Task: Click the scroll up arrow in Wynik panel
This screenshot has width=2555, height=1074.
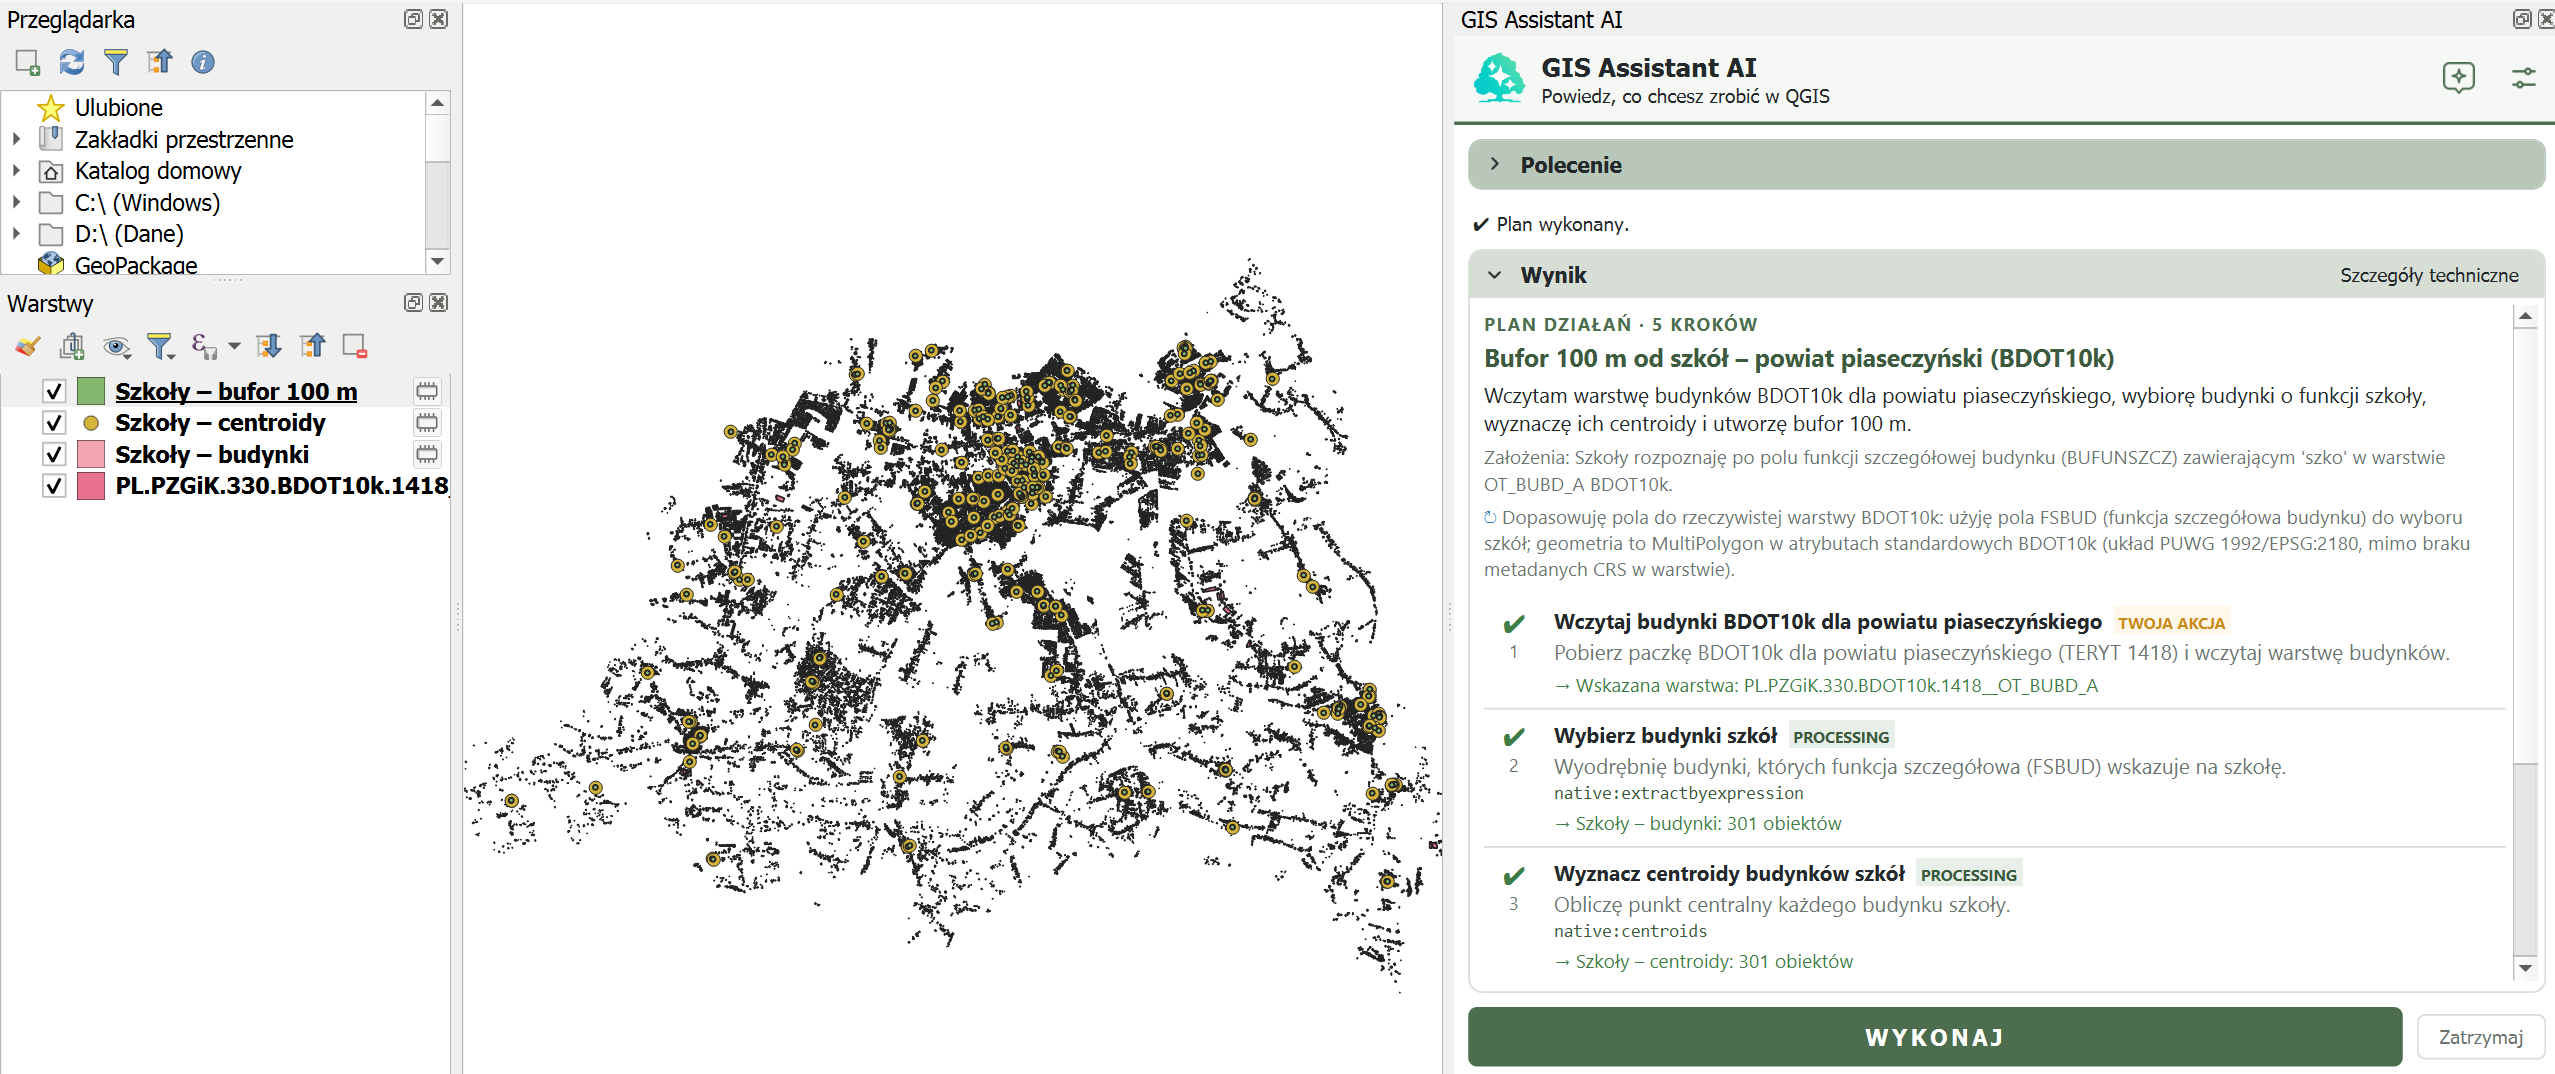Action: [x=2526, y=316]
